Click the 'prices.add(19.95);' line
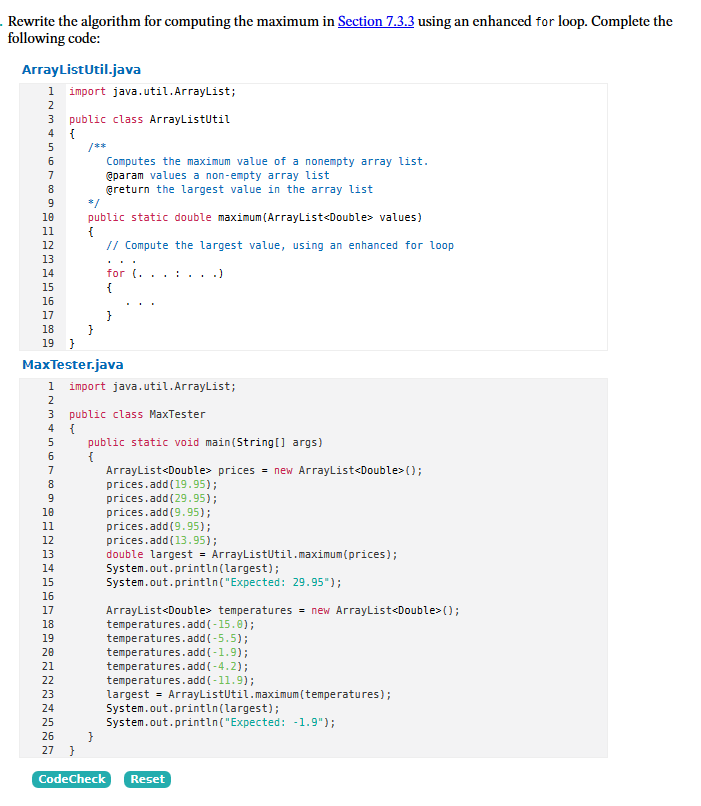This screenshot has height=806, width=701. pos(162,484)
